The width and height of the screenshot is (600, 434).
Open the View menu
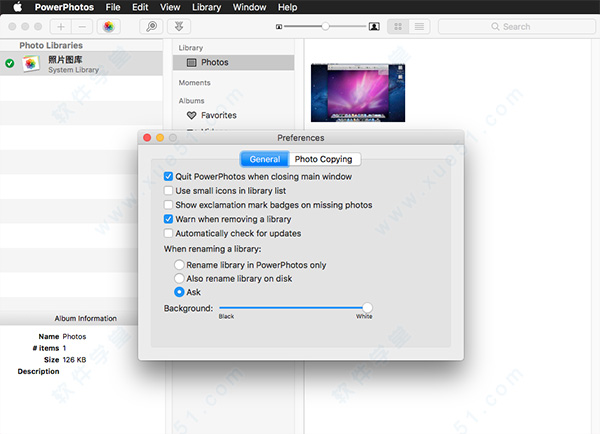pyautogui.click(x=170, y=7)
